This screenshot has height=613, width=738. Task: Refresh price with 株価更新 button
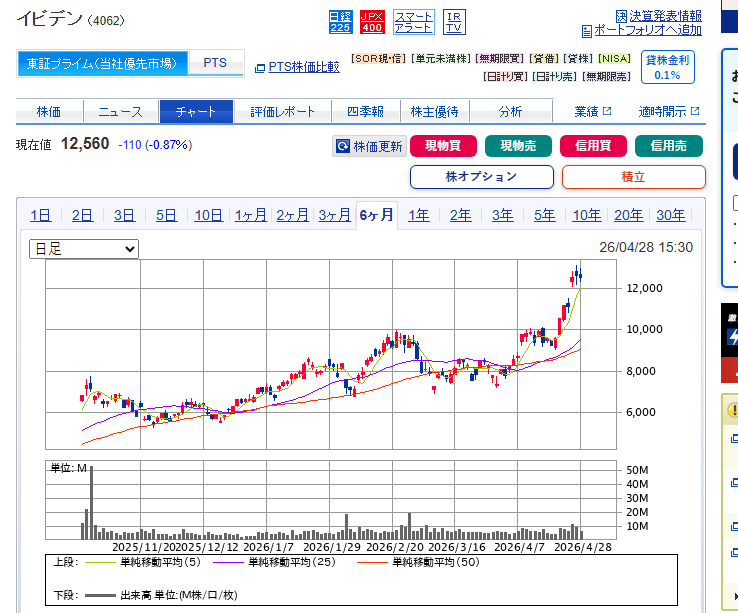pos(369,146)
